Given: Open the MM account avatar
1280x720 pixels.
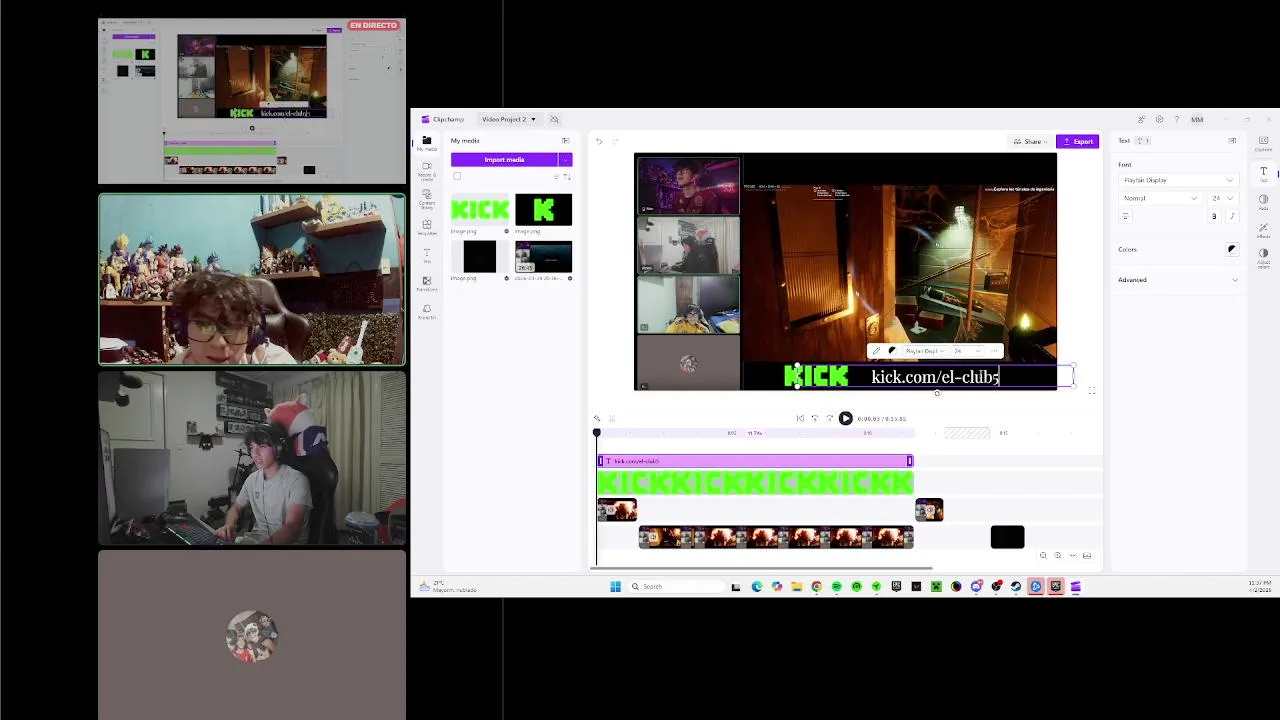Looking at the screenshot, I should (x=1197, y=119).
